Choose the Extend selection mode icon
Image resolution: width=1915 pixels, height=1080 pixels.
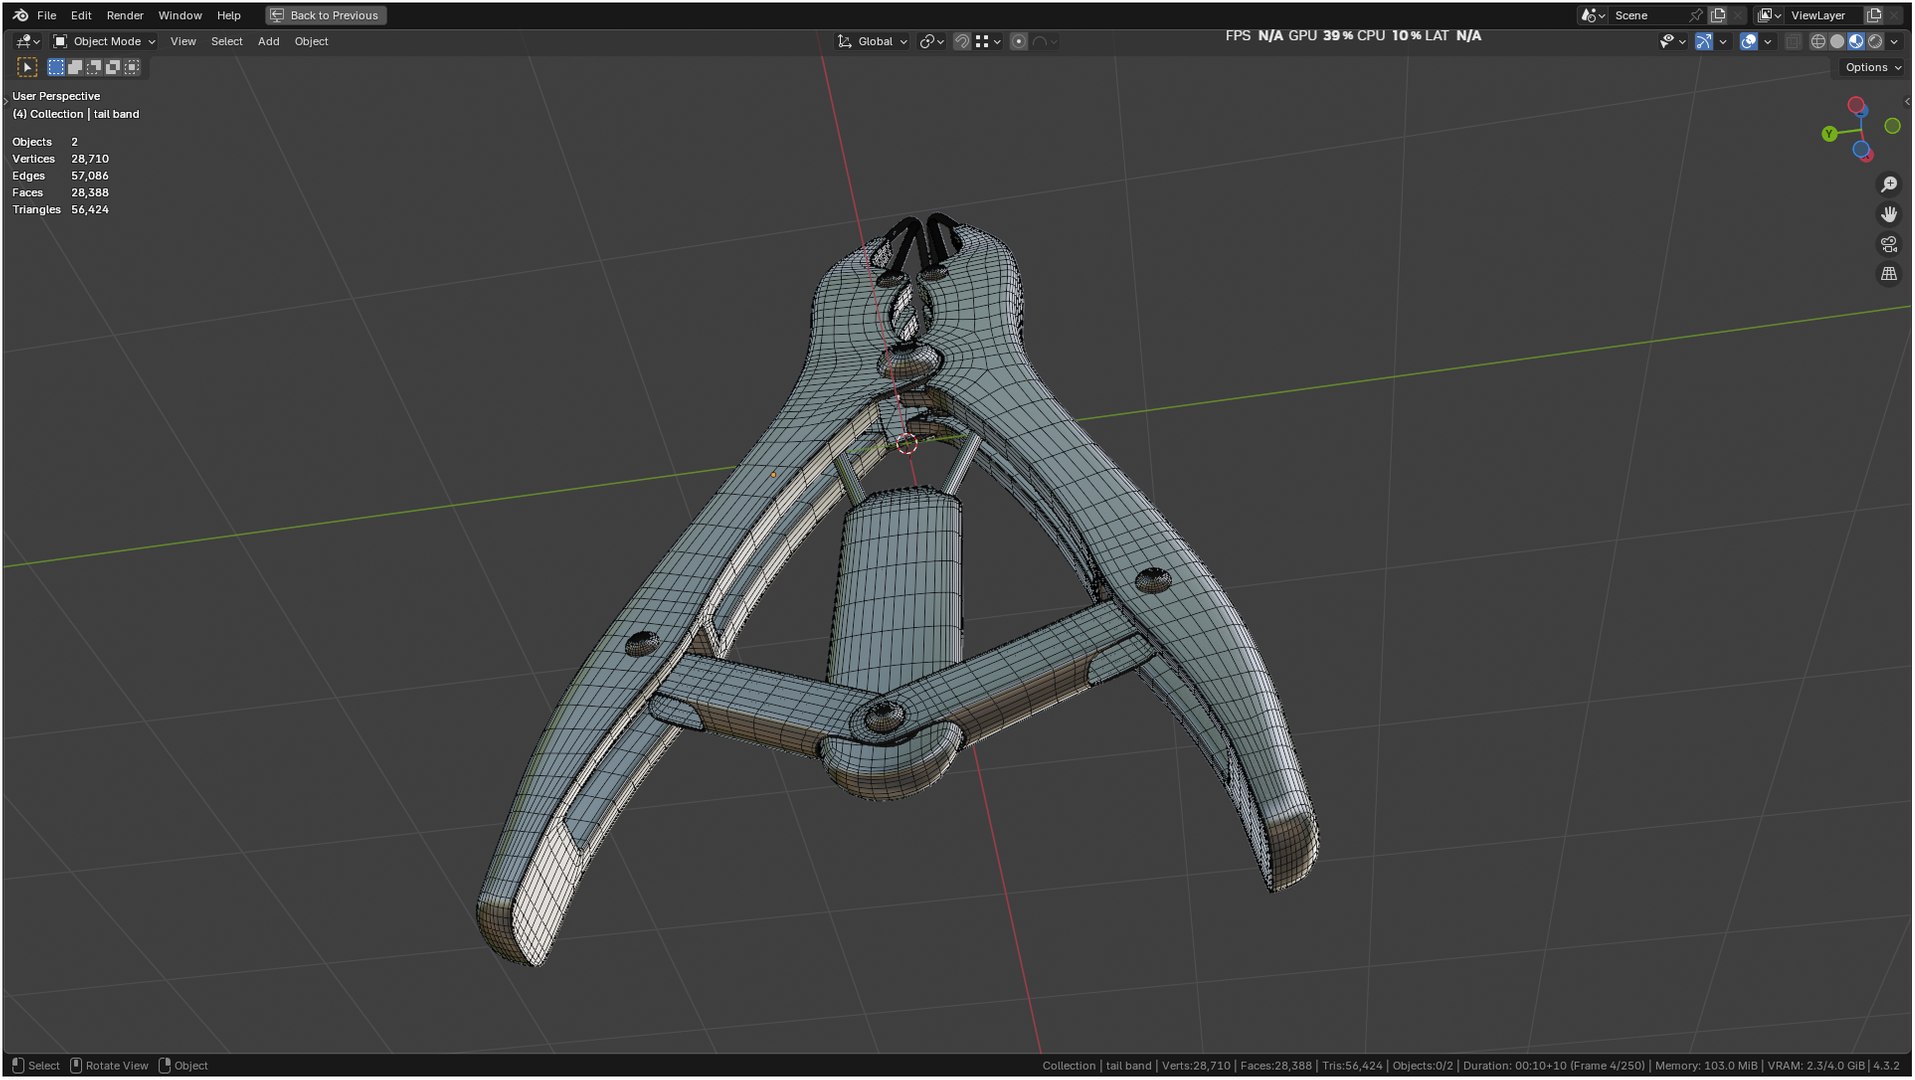[75, 67]
